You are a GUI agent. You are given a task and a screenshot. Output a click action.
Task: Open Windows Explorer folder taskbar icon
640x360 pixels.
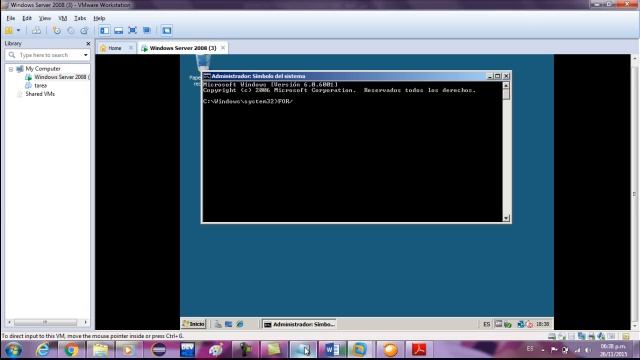100,350
